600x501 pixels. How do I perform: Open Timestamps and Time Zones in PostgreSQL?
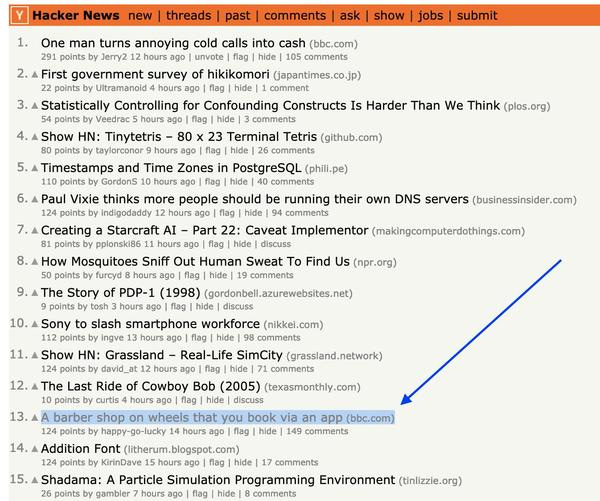[x=171, y=168]
